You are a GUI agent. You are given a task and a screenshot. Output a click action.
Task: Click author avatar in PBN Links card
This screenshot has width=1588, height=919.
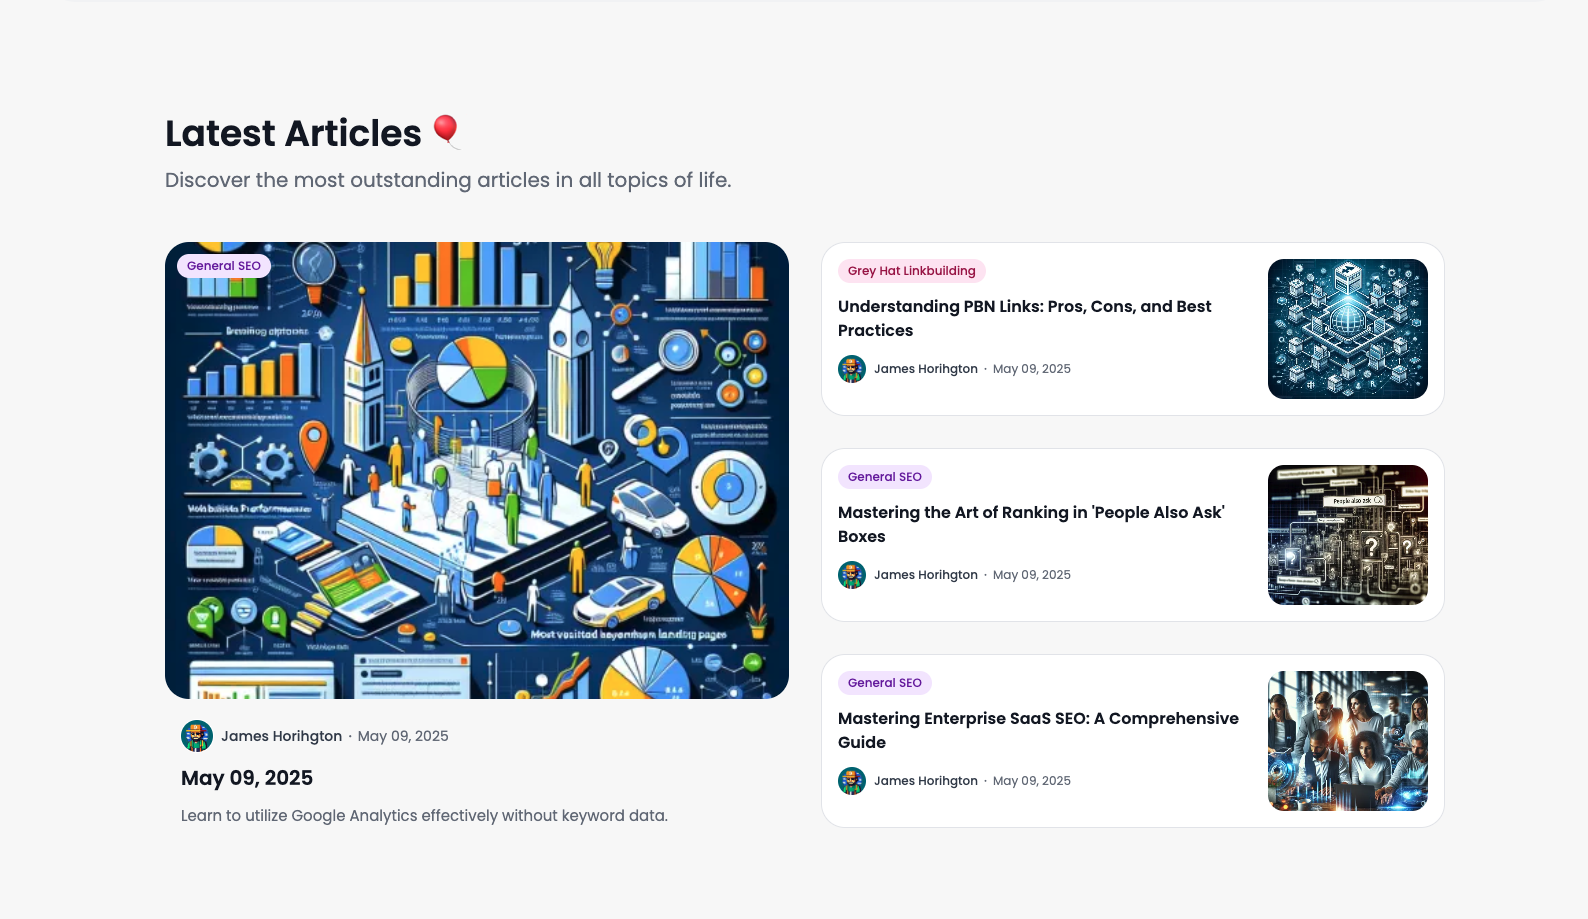point(852,369)
